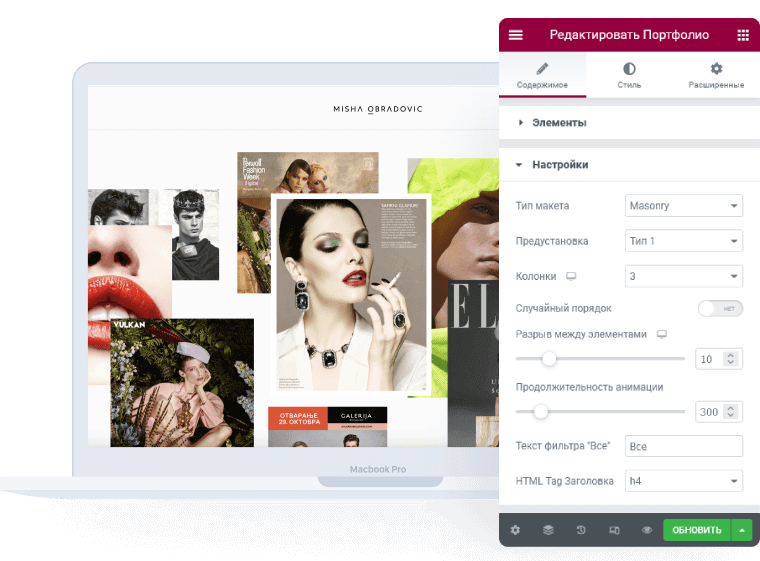
Task: Click the Тип макета label
Action: tap(542, 206)
